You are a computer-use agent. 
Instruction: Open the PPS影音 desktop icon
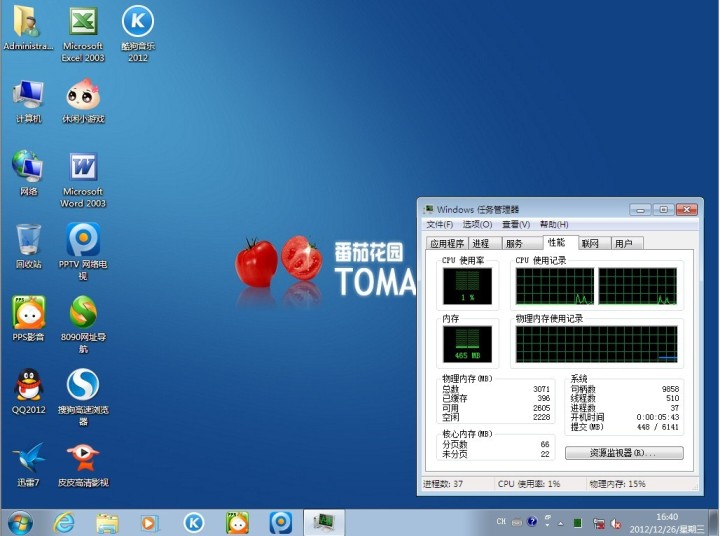(29, 314)
